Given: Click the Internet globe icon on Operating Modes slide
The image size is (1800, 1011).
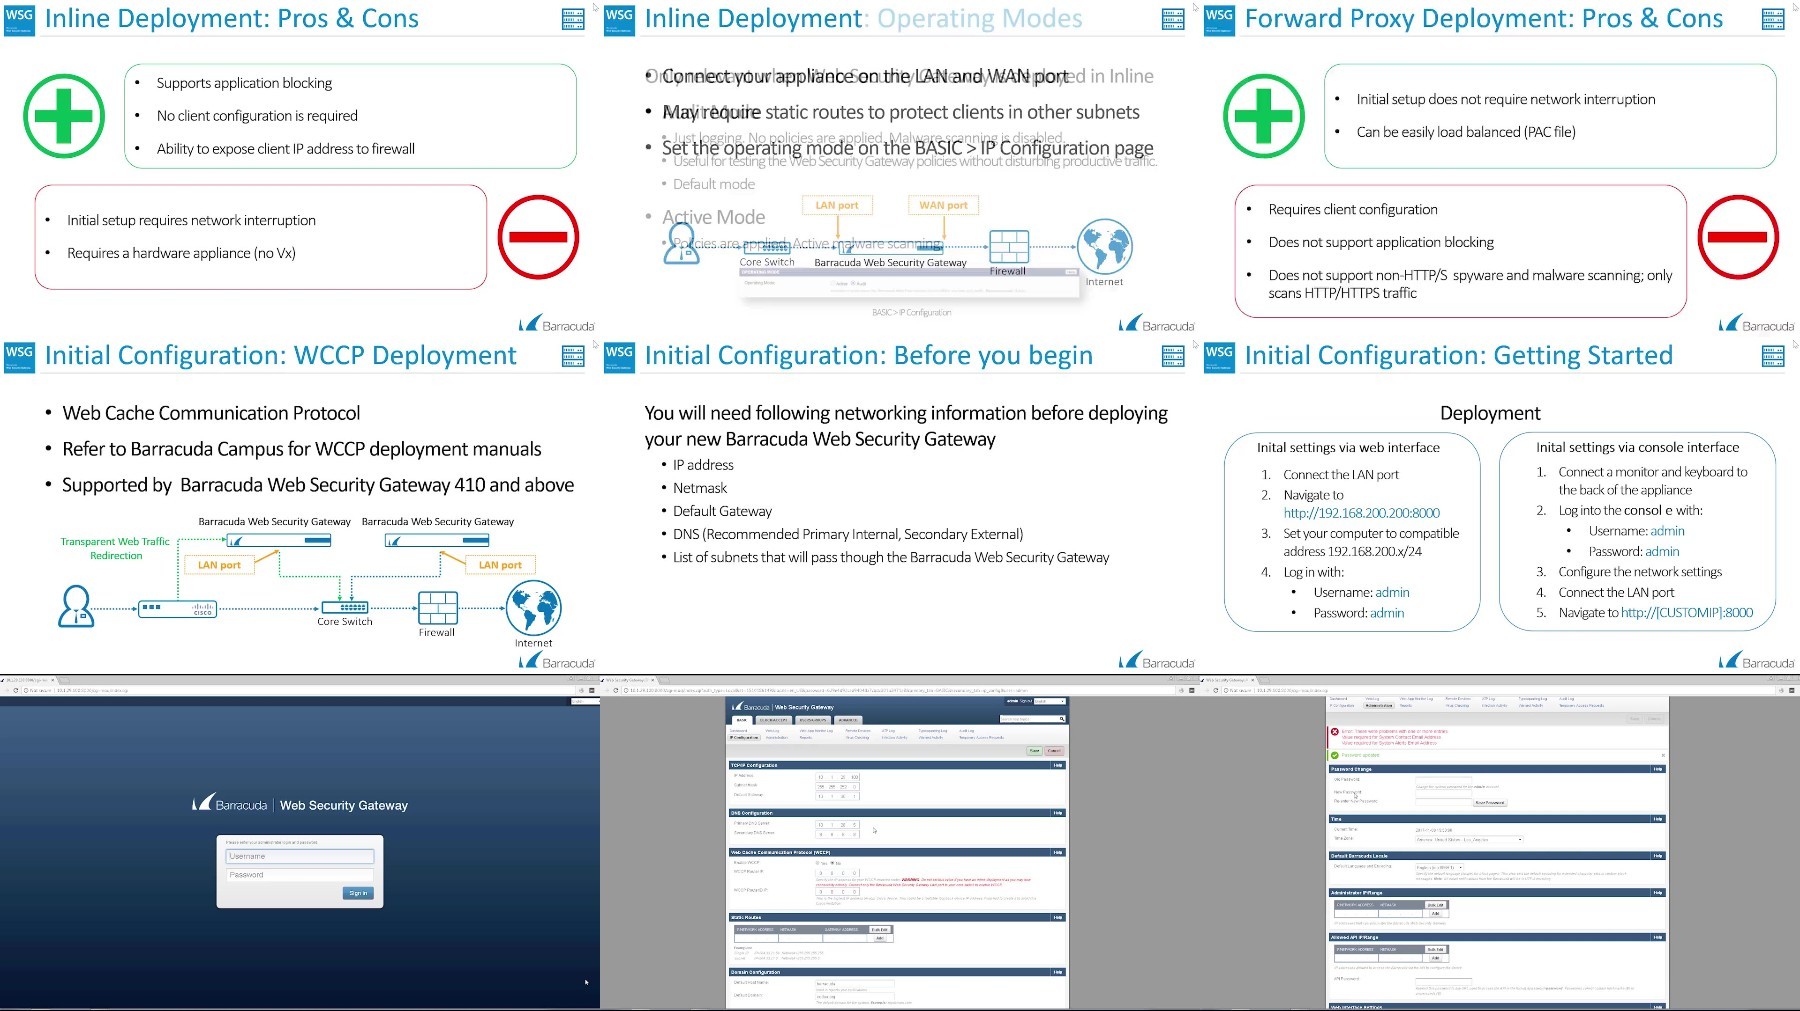Looking at the screenshot, I should 1105,247.
